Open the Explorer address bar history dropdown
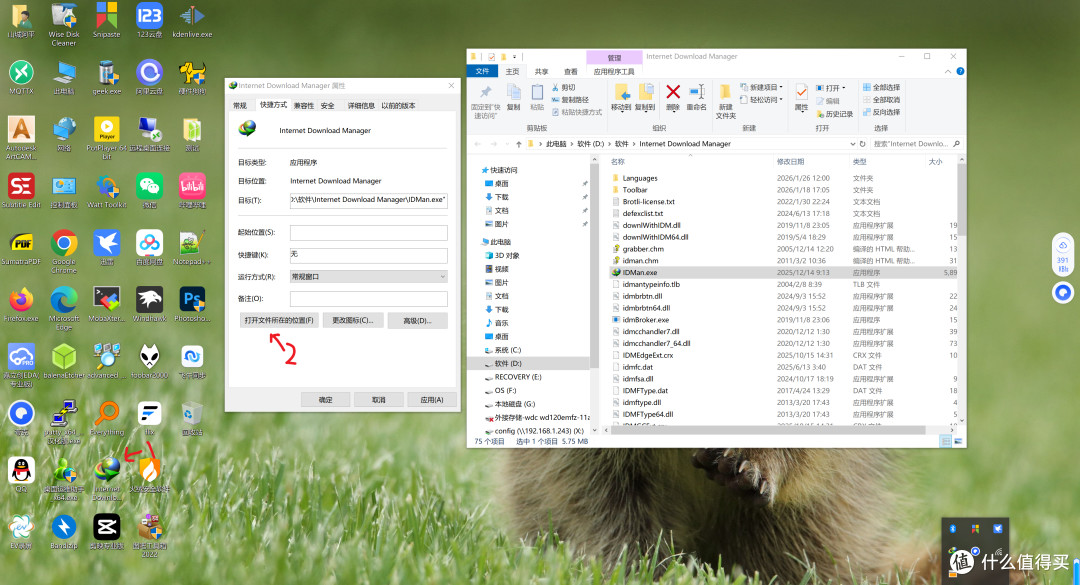Viewport: 1080px width, 585px height. (x=853, y=144)
